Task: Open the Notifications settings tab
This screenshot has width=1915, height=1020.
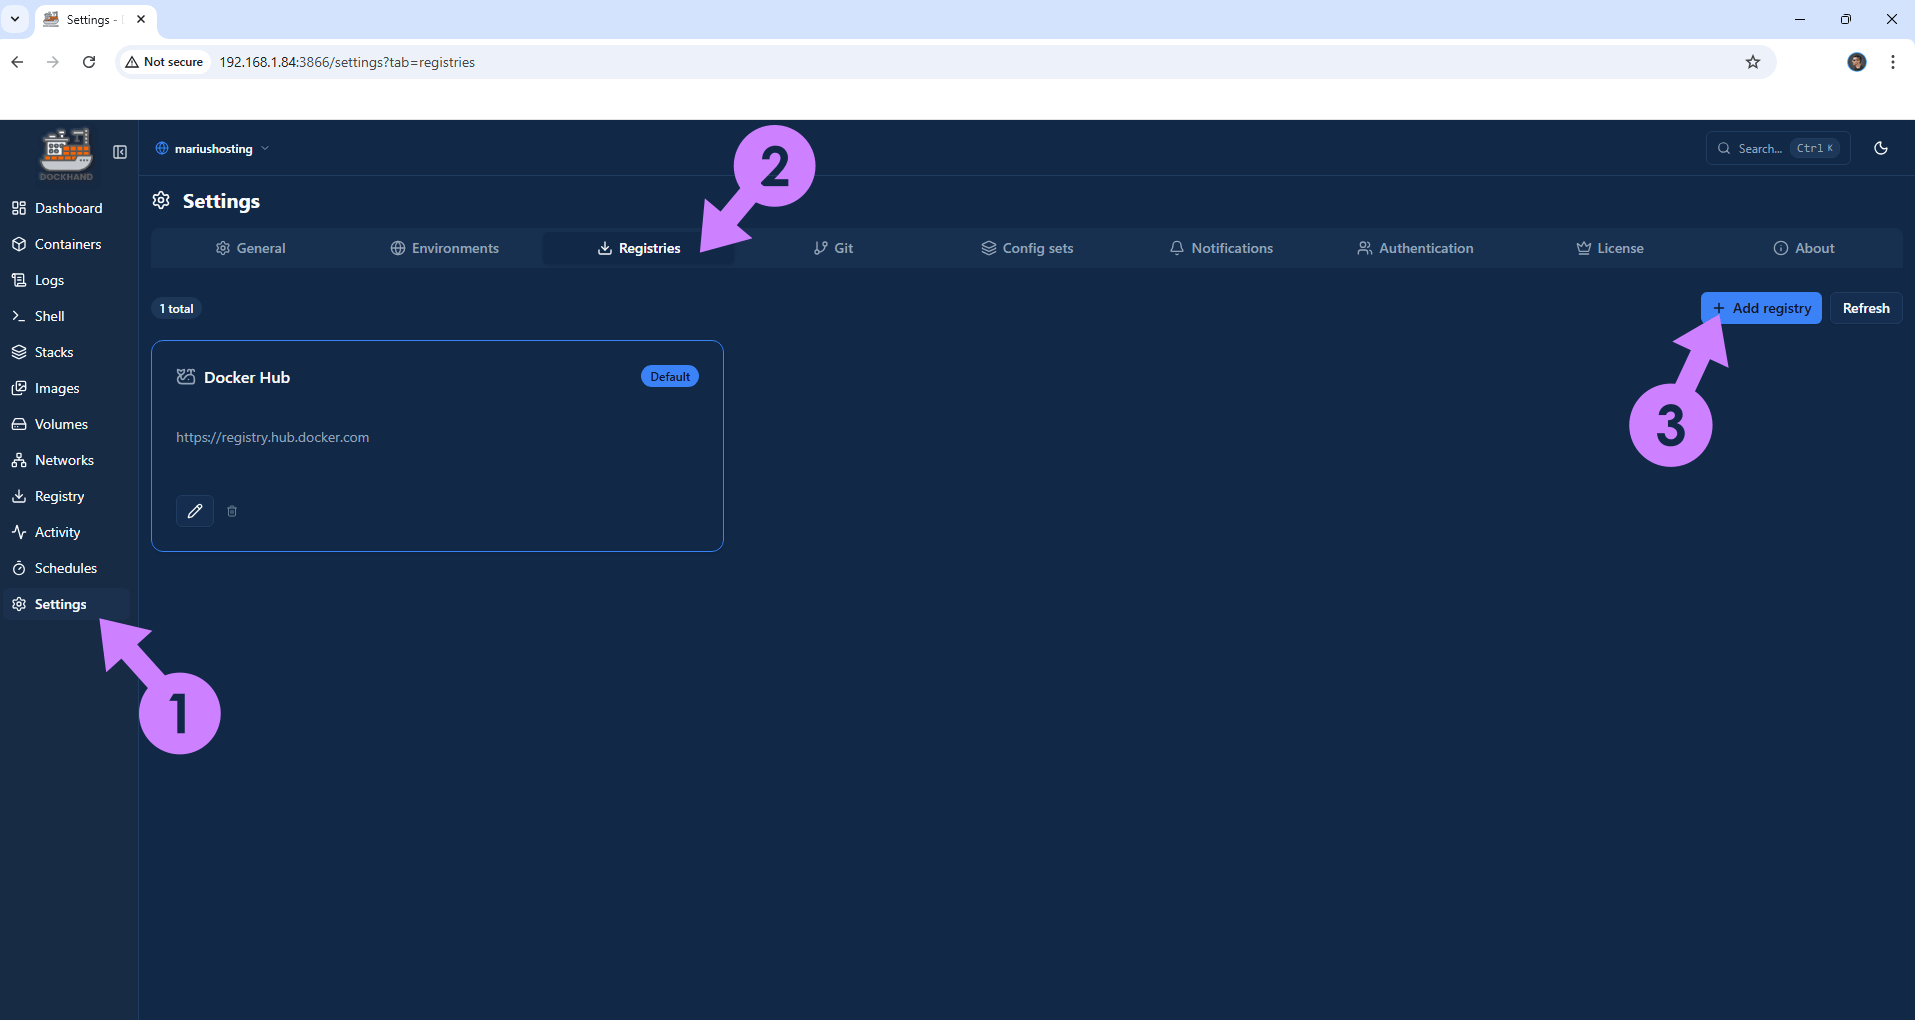Action: (x=1221, y=248)
